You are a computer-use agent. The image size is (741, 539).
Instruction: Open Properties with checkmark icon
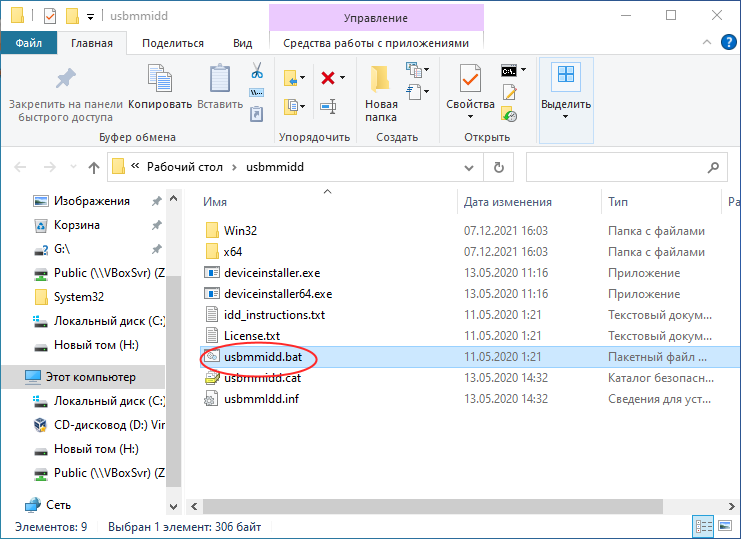[470, 79]
